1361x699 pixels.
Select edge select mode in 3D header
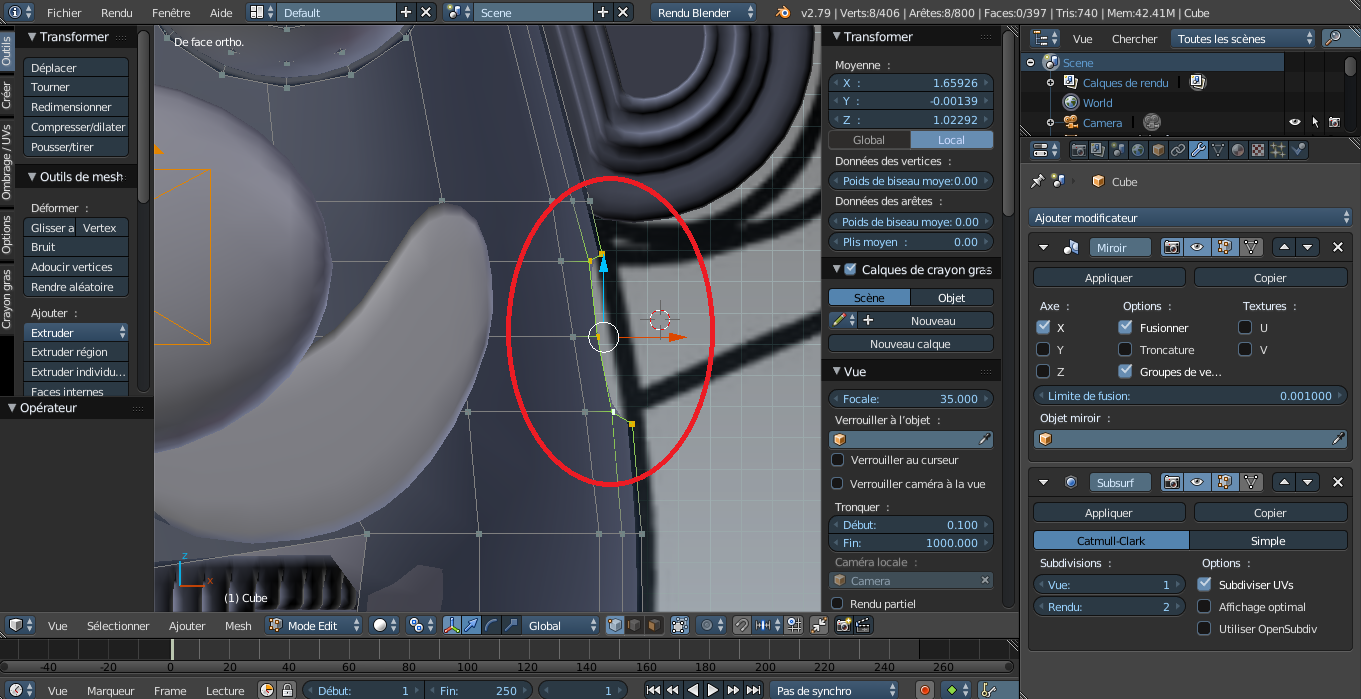coord(634,625)
